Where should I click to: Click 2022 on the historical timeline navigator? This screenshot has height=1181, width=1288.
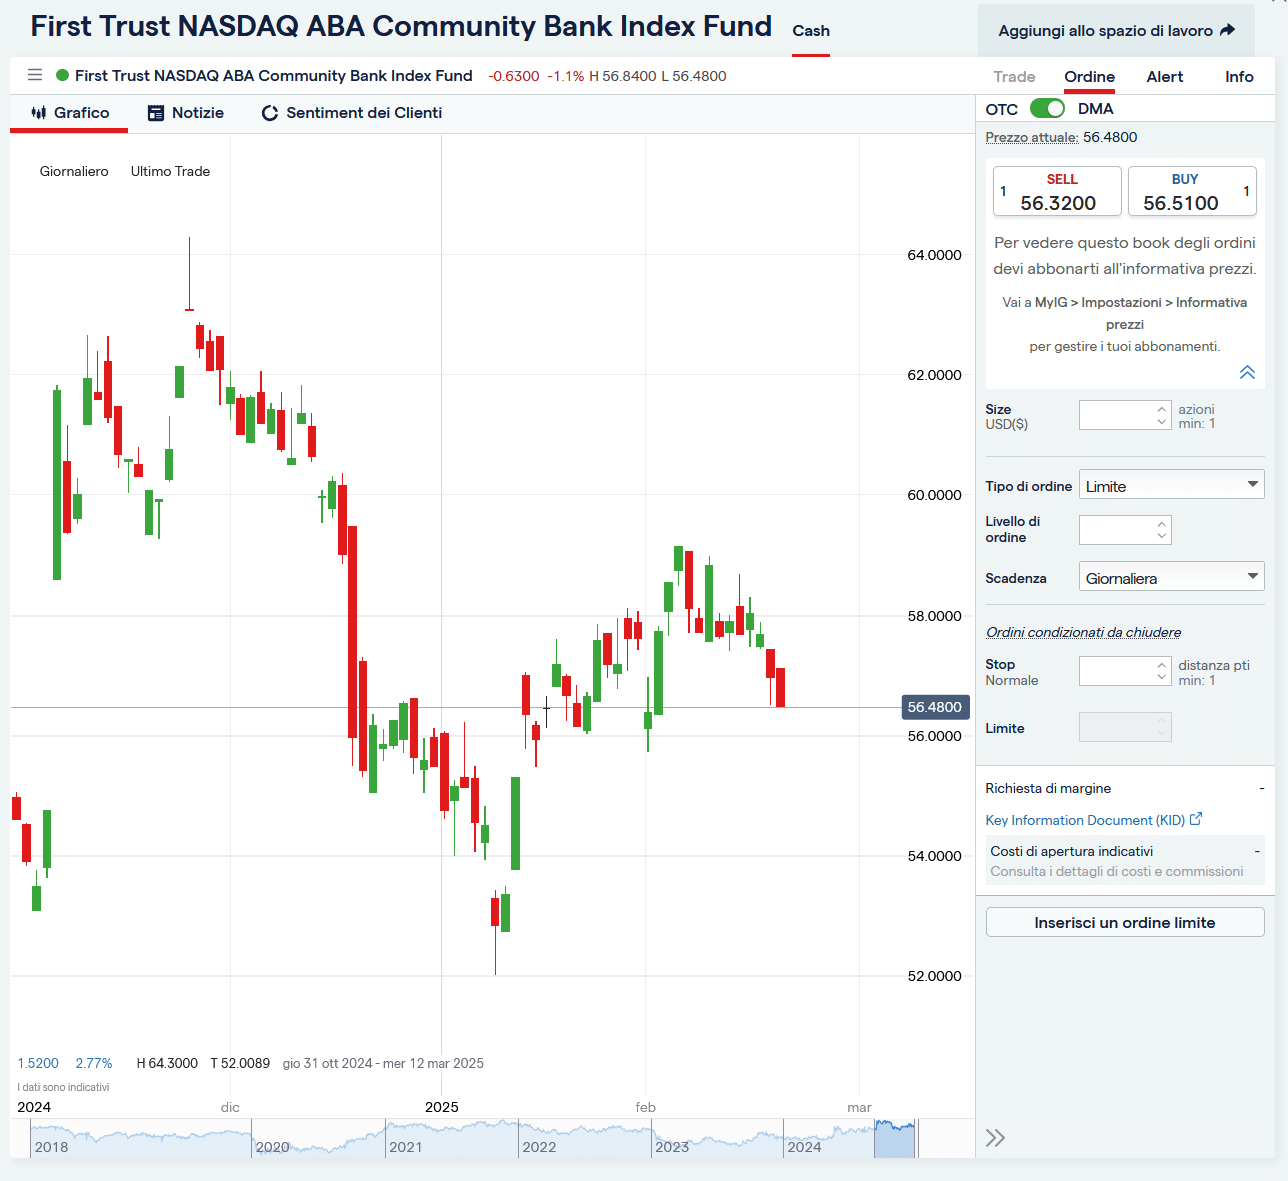(539, 1147)
